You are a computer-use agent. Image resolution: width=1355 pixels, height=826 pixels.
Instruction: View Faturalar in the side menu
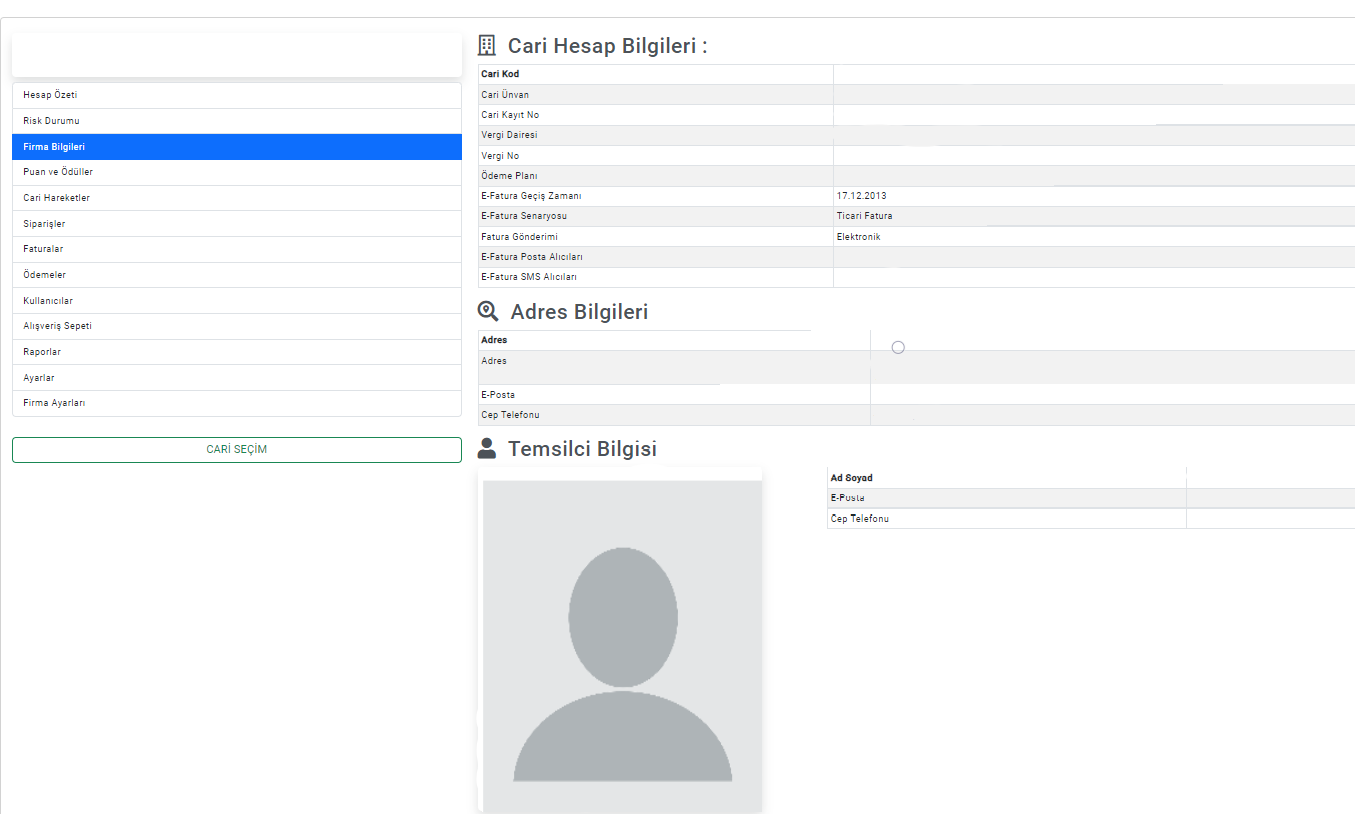pos(236,249)
